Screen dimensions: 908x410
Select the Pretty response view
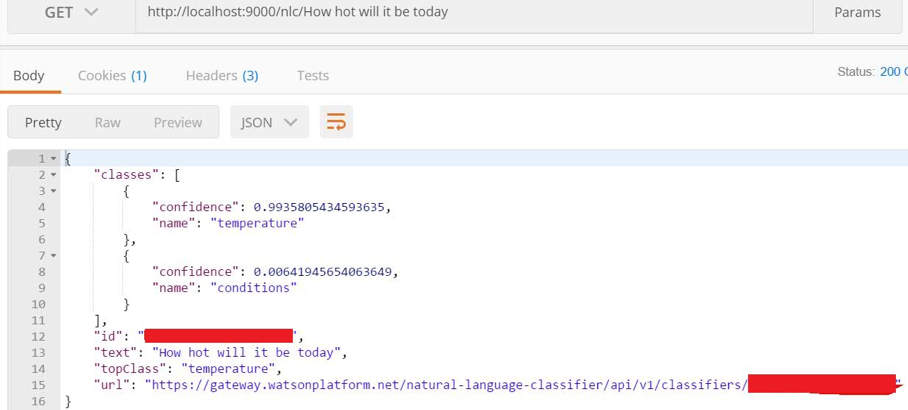click(x=43, y=122)
